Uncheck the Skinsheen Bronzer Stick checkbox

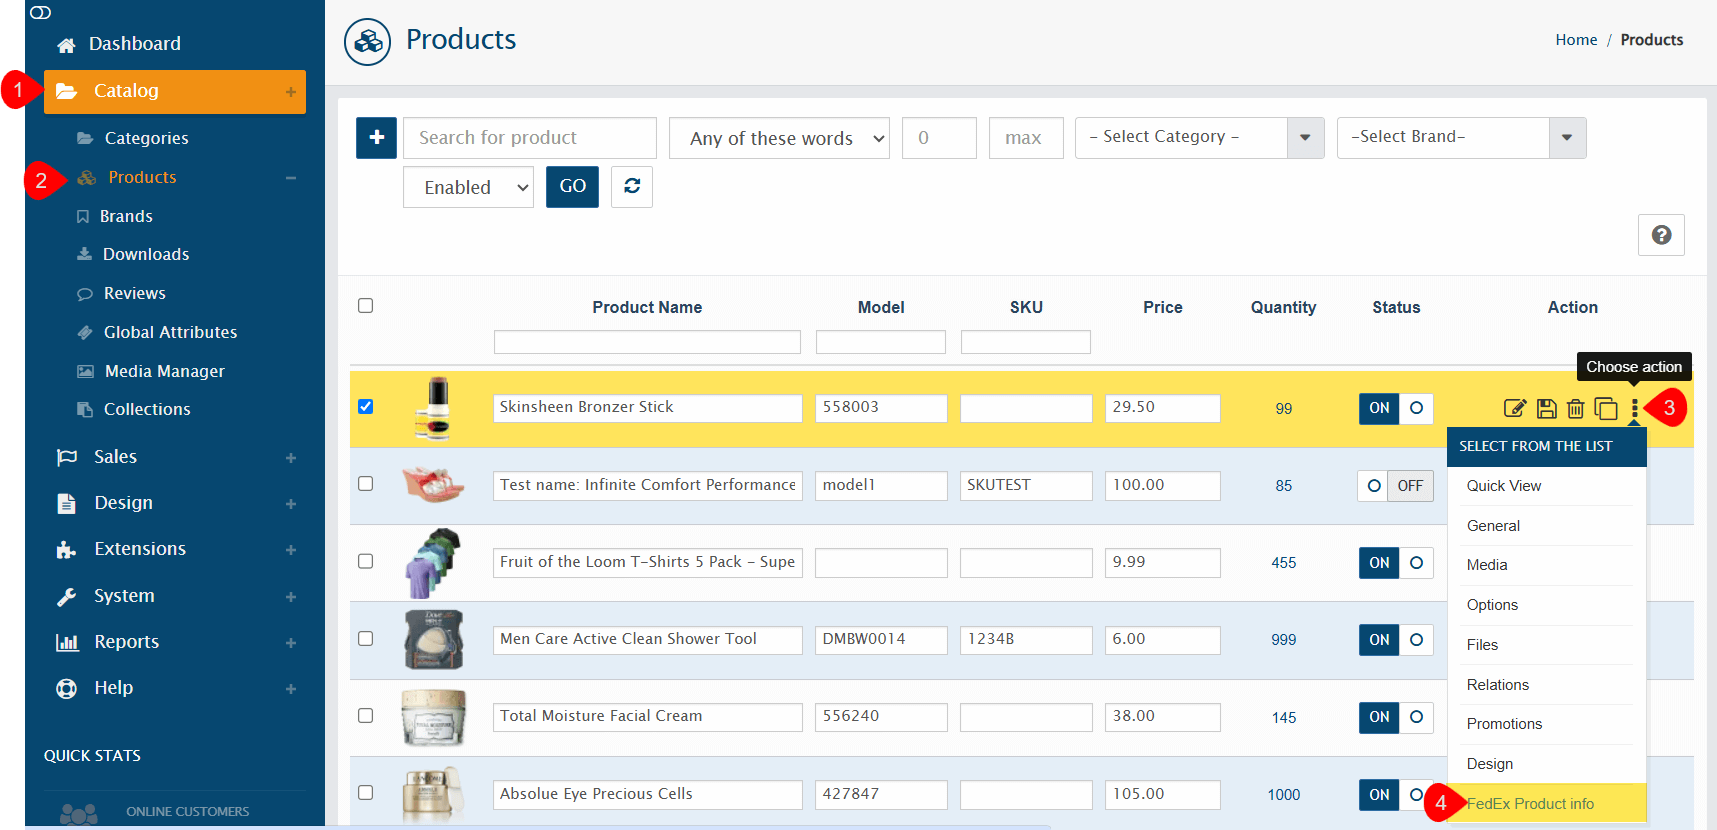(x=366, y=407)
